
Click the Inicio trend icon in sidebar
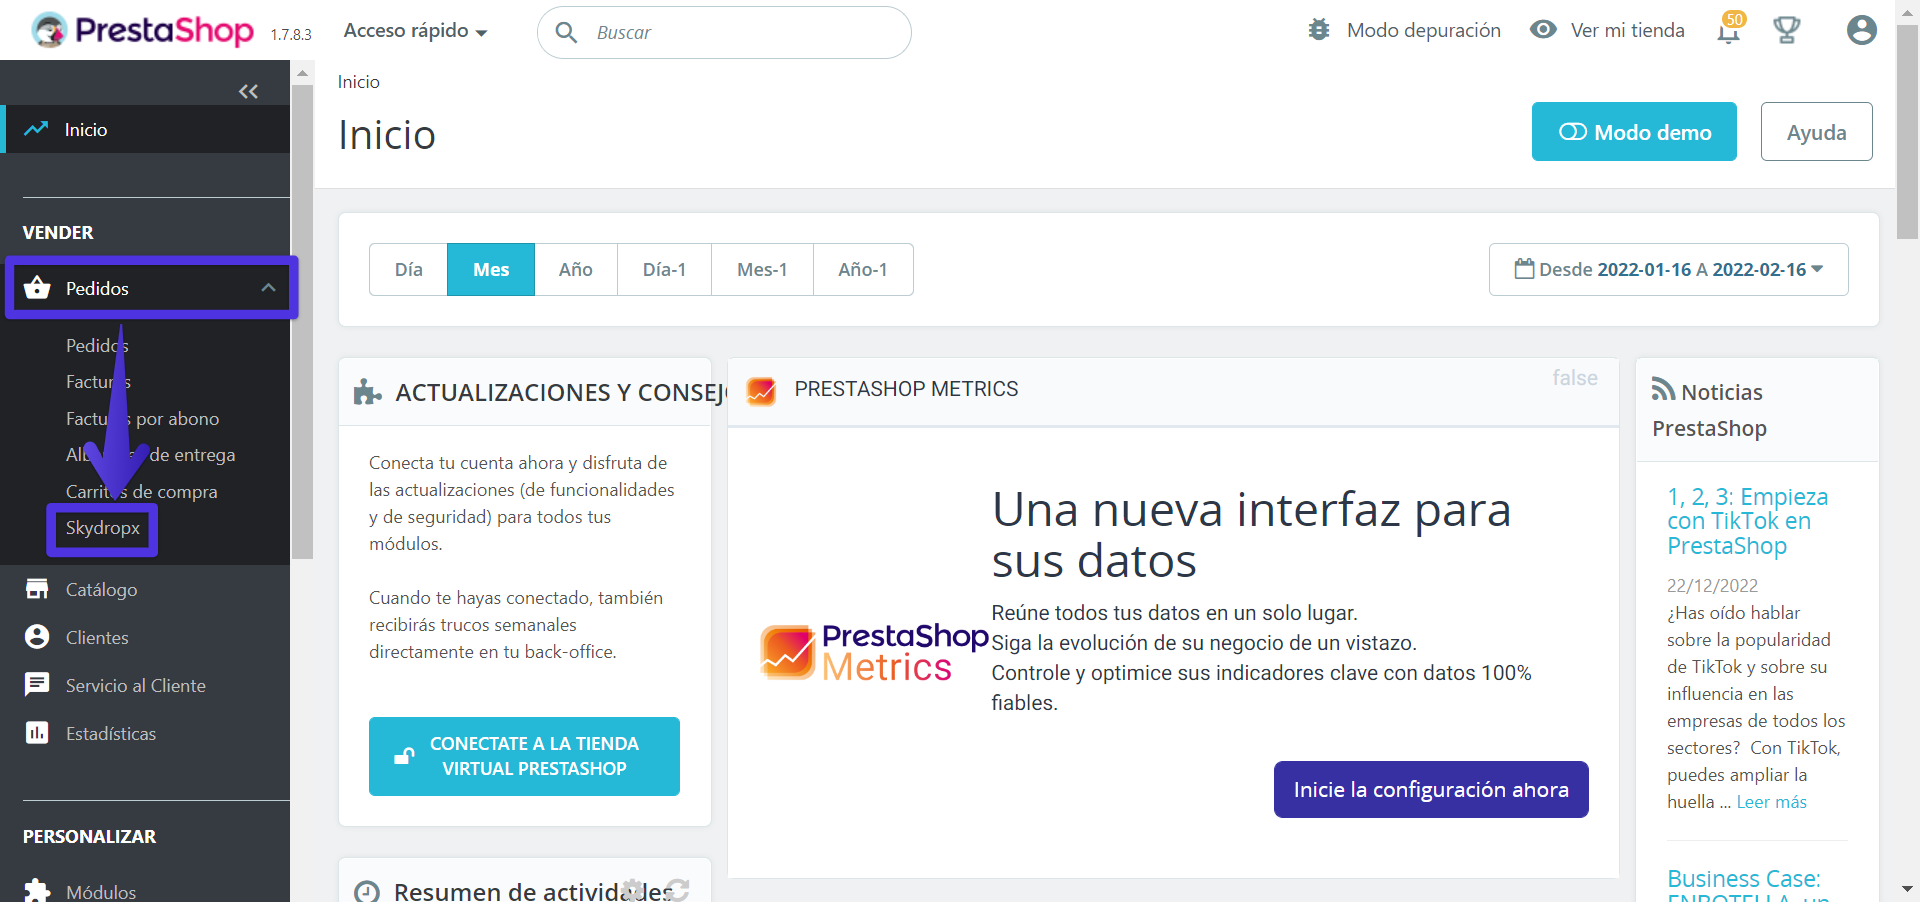tap(36, 129)
